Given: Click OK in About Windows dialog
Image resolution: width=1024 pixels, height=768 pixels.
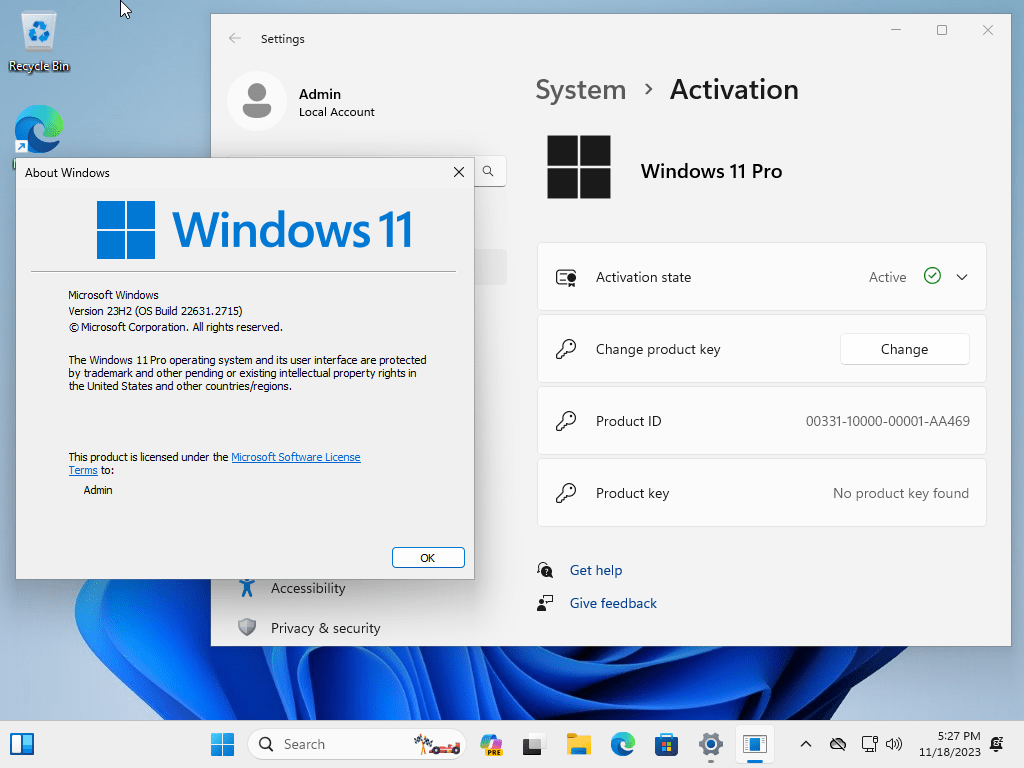Looking at the screenshot, I should [x=428, y=558].
